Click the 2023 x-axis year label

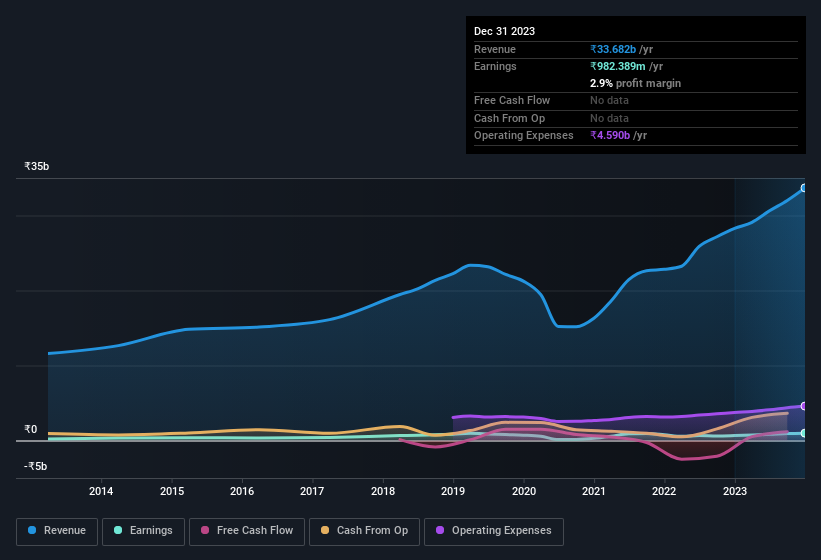[735, 491]
